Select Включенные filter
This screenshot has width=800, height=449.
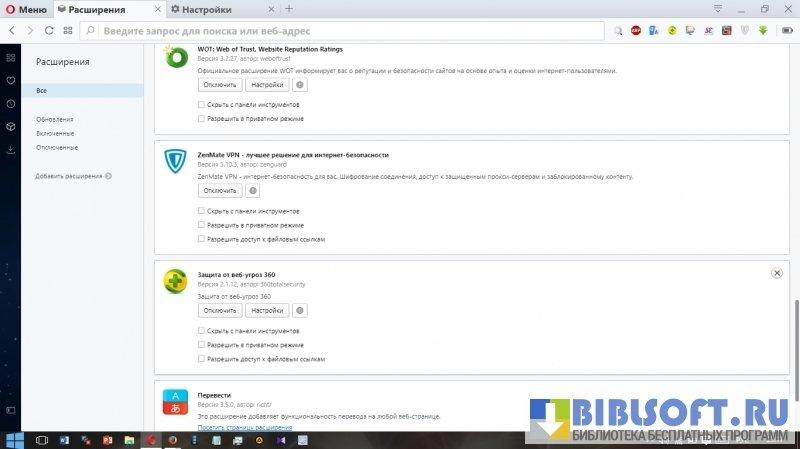point(55,133)
